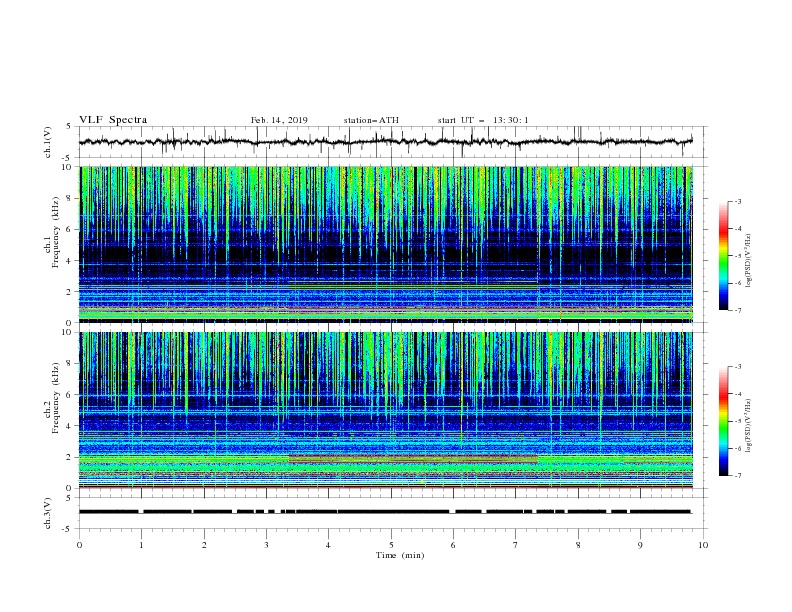Viewport: 792px width, 612px height.
Task: Click the ch.1 PSD color bar
Action: pos(724,256)
